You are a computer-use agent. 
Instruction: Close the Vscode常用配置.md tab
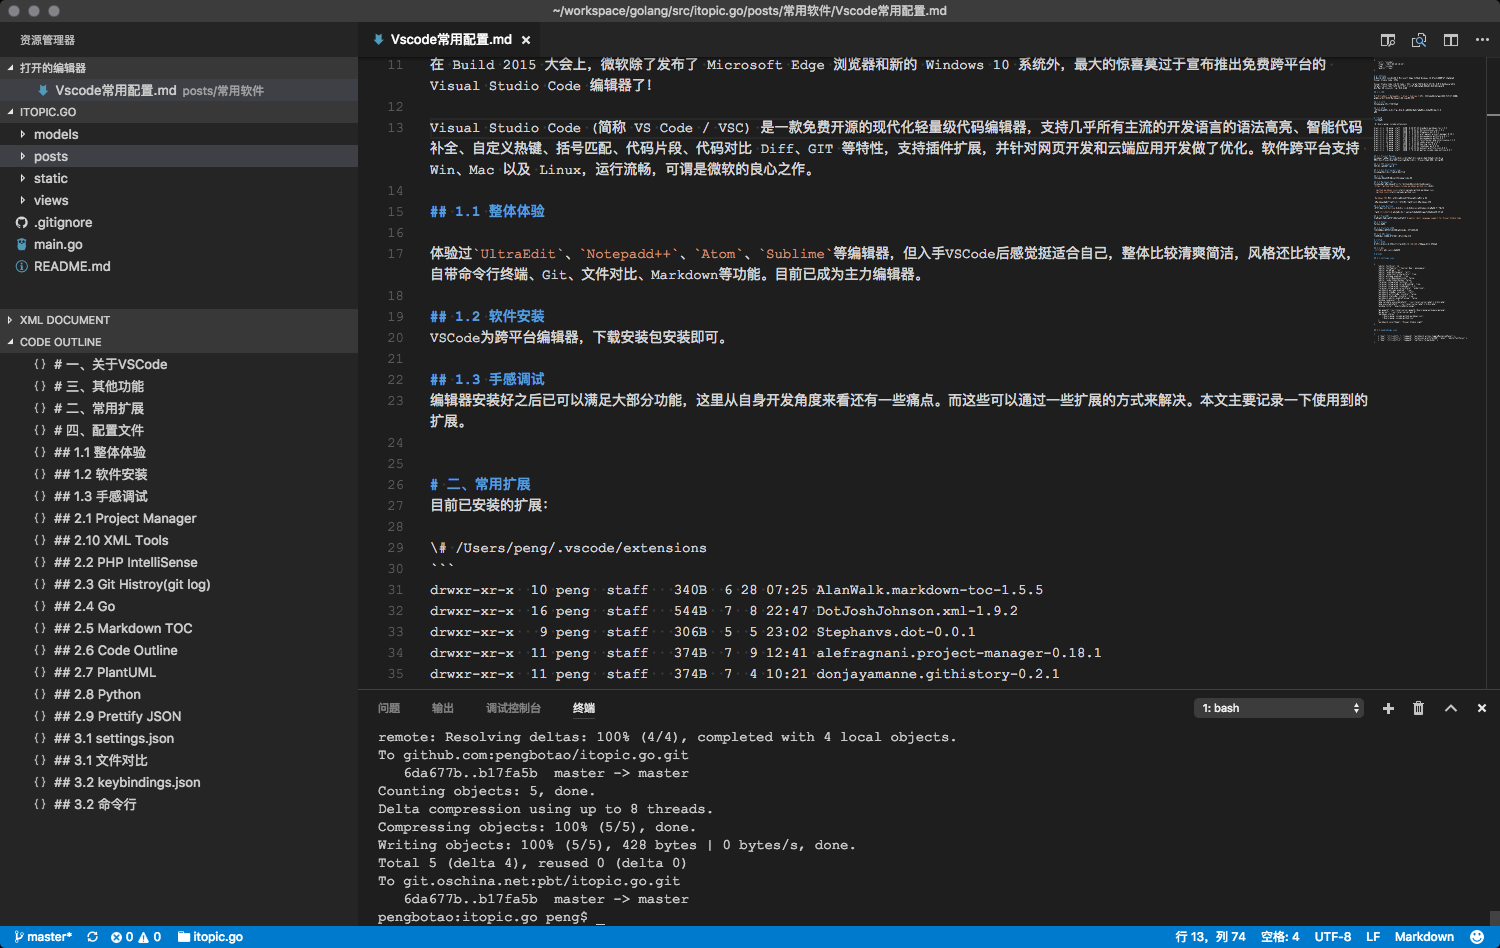point(526,40)
